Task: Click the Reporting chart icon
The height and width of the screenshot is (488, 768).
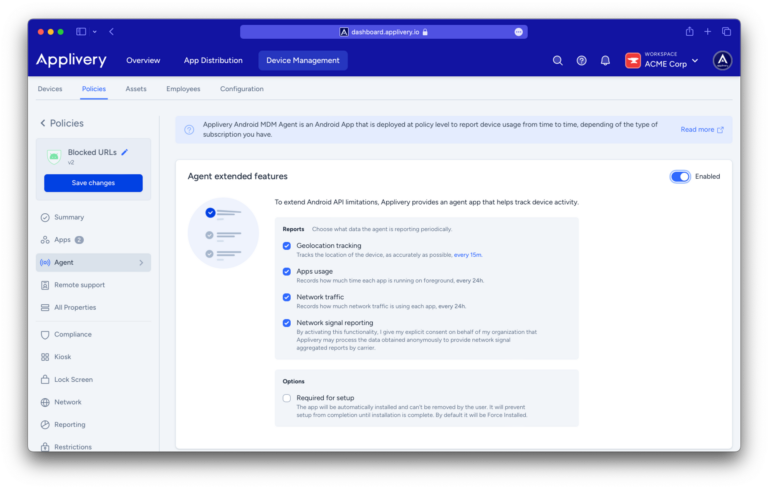Action: 45,425
